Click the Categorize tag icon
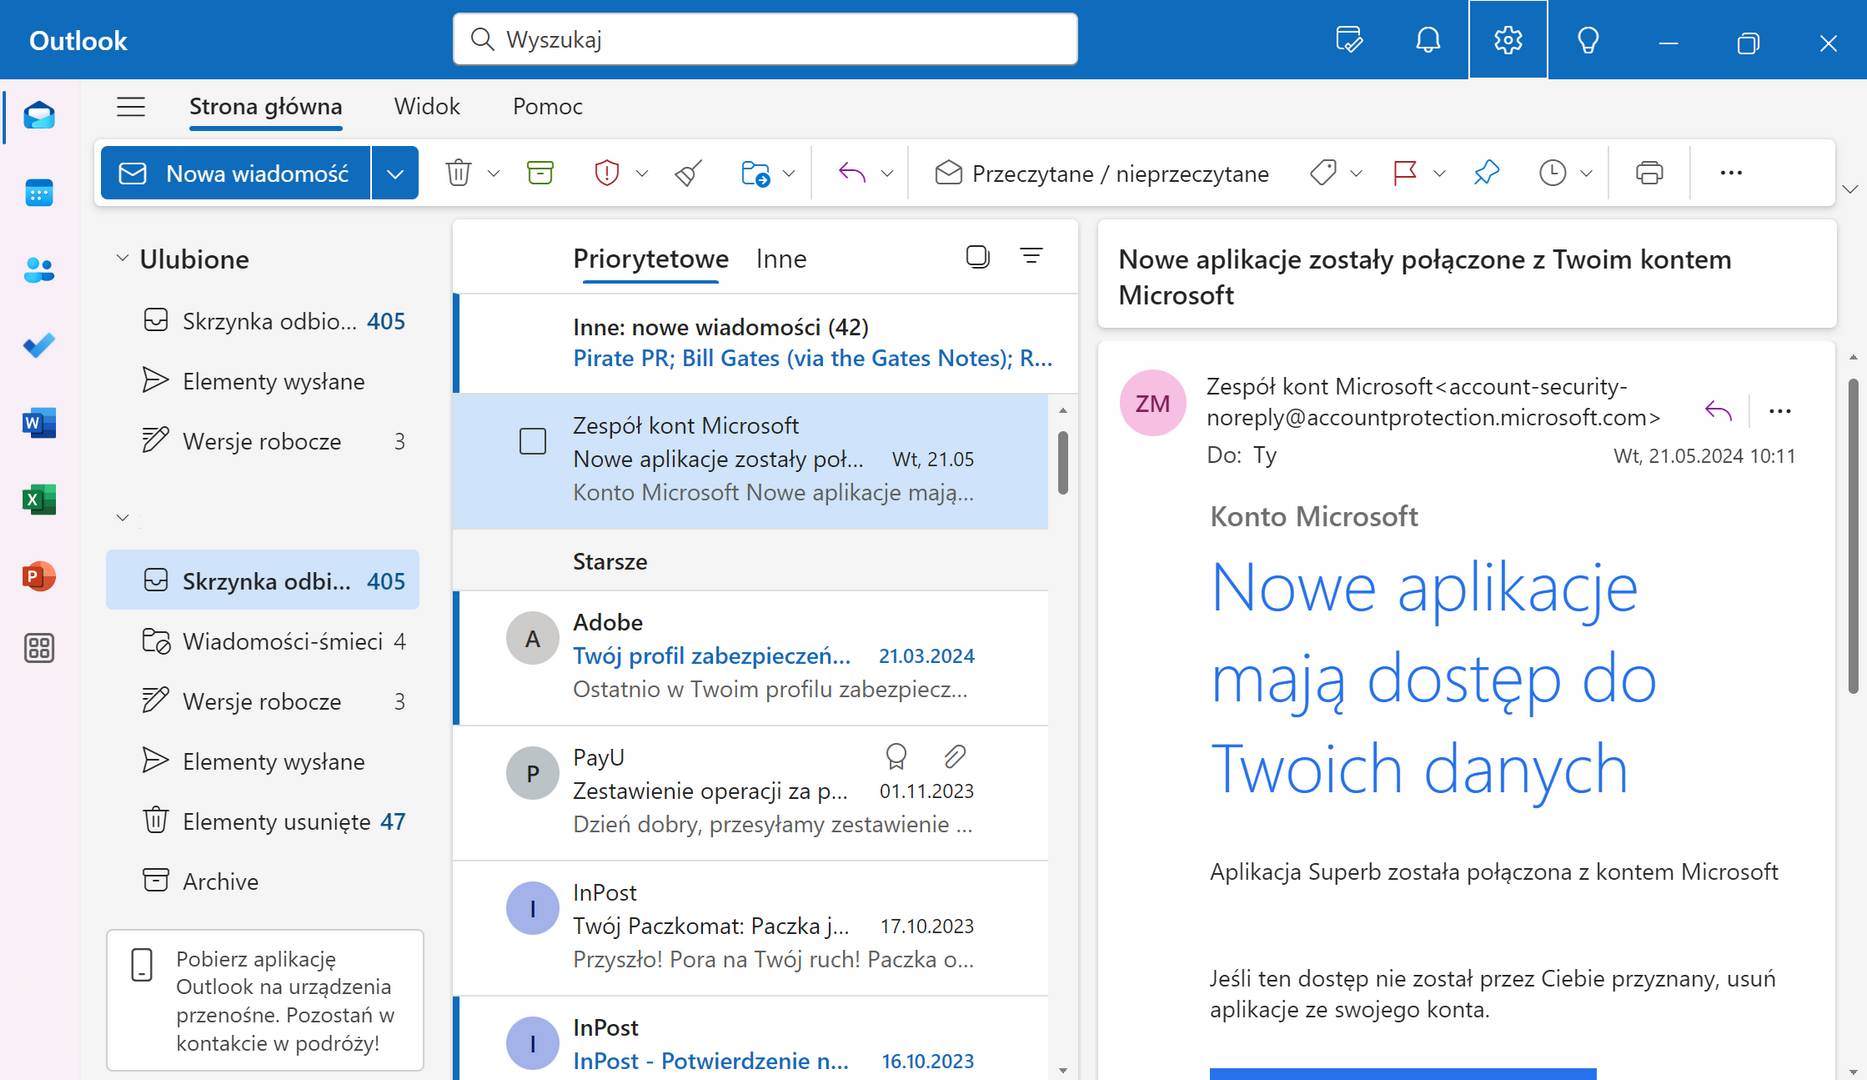 (x=1323, y=173)
